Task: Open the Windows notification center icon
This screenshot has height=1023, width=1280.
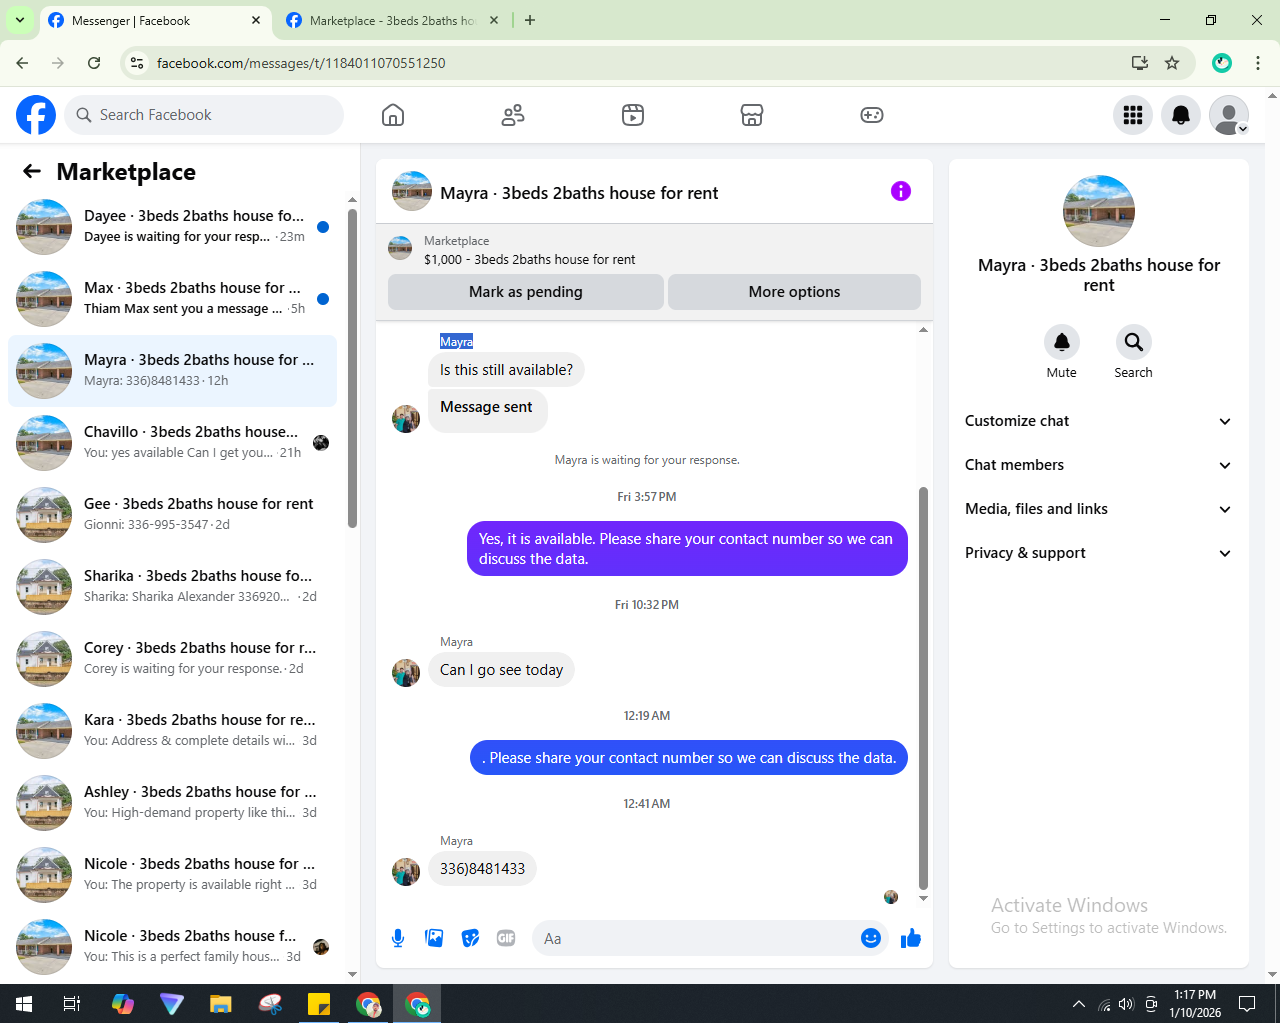Action: pos(1247,1004)
